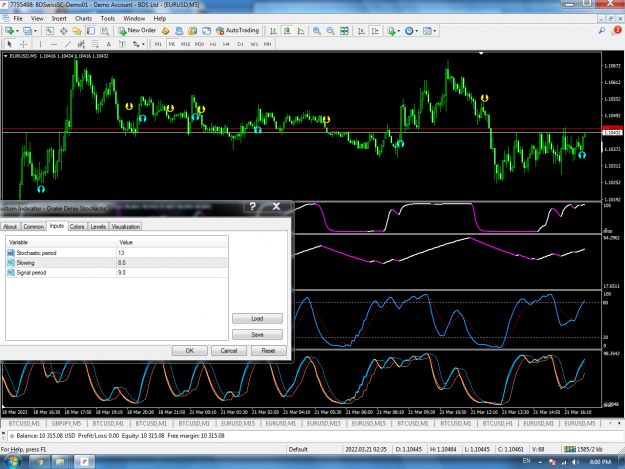Expand the Arrows objects dropdown arrow
The image size is (625, 469).
point(143,44)
